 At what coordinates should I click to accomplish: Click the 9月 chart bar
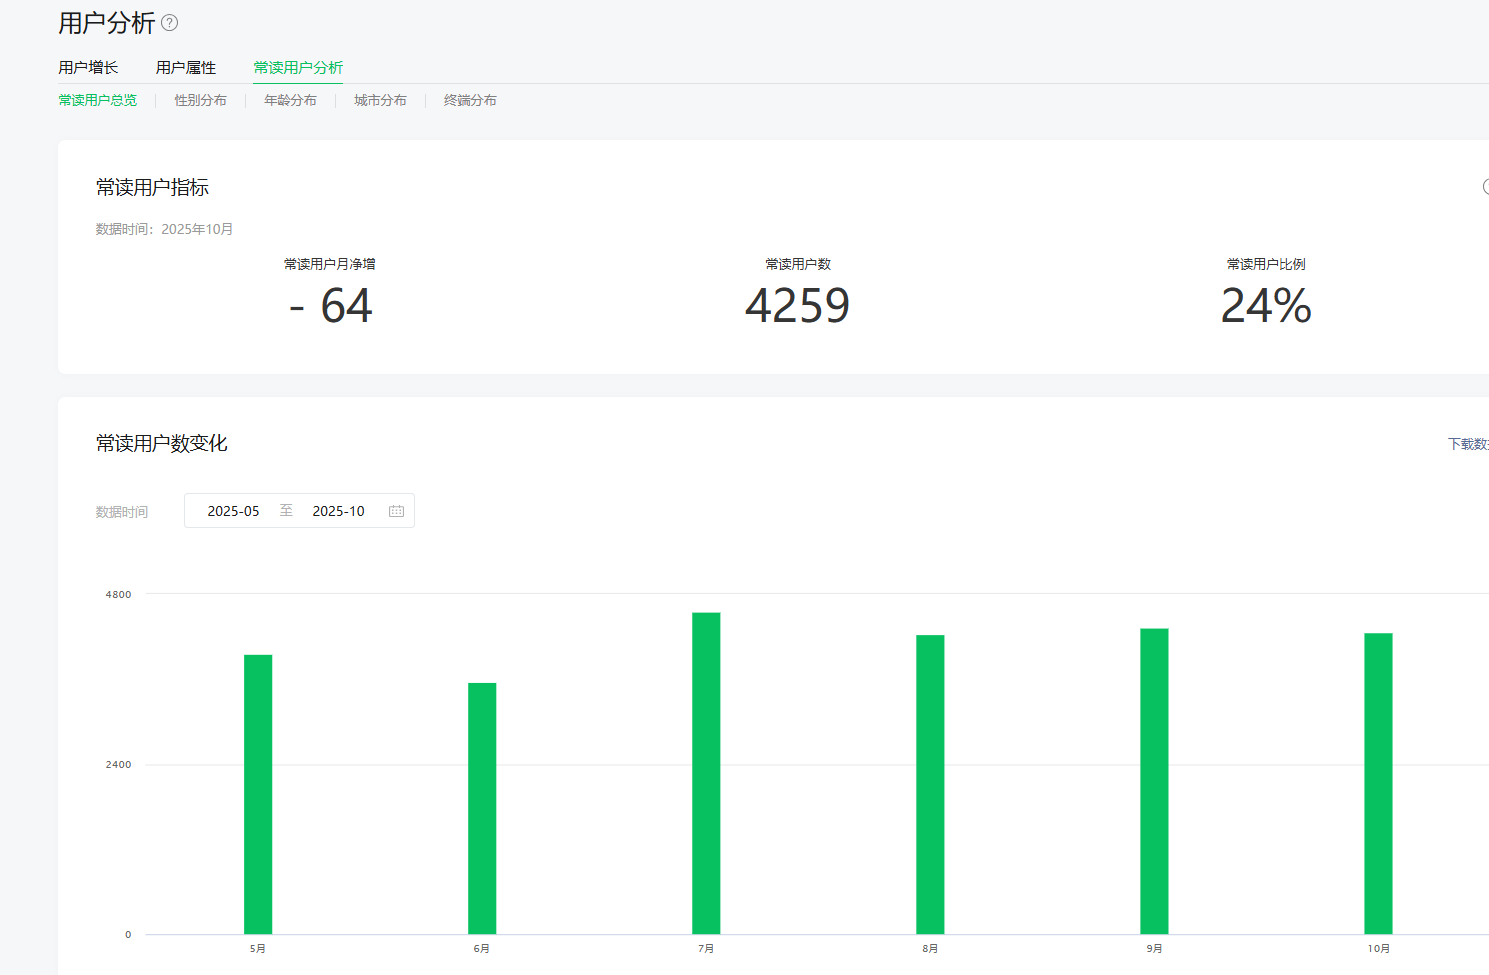pos(1154,781)
